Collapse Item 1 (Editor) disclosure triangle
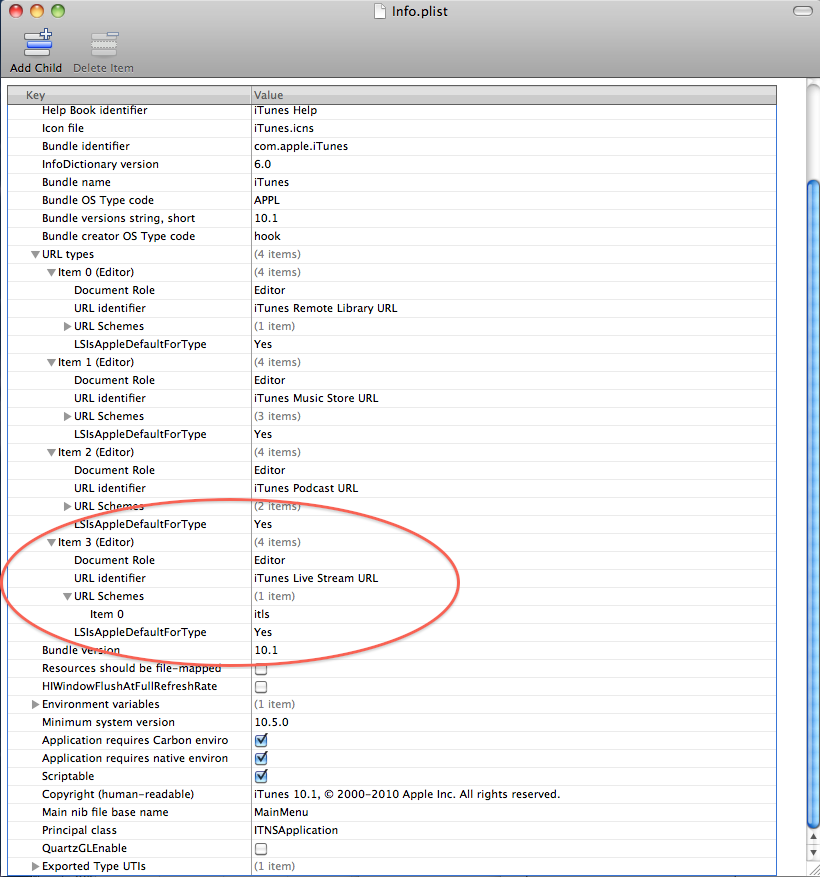This screenshot has height=877, width=820. (x=51, y=362)
